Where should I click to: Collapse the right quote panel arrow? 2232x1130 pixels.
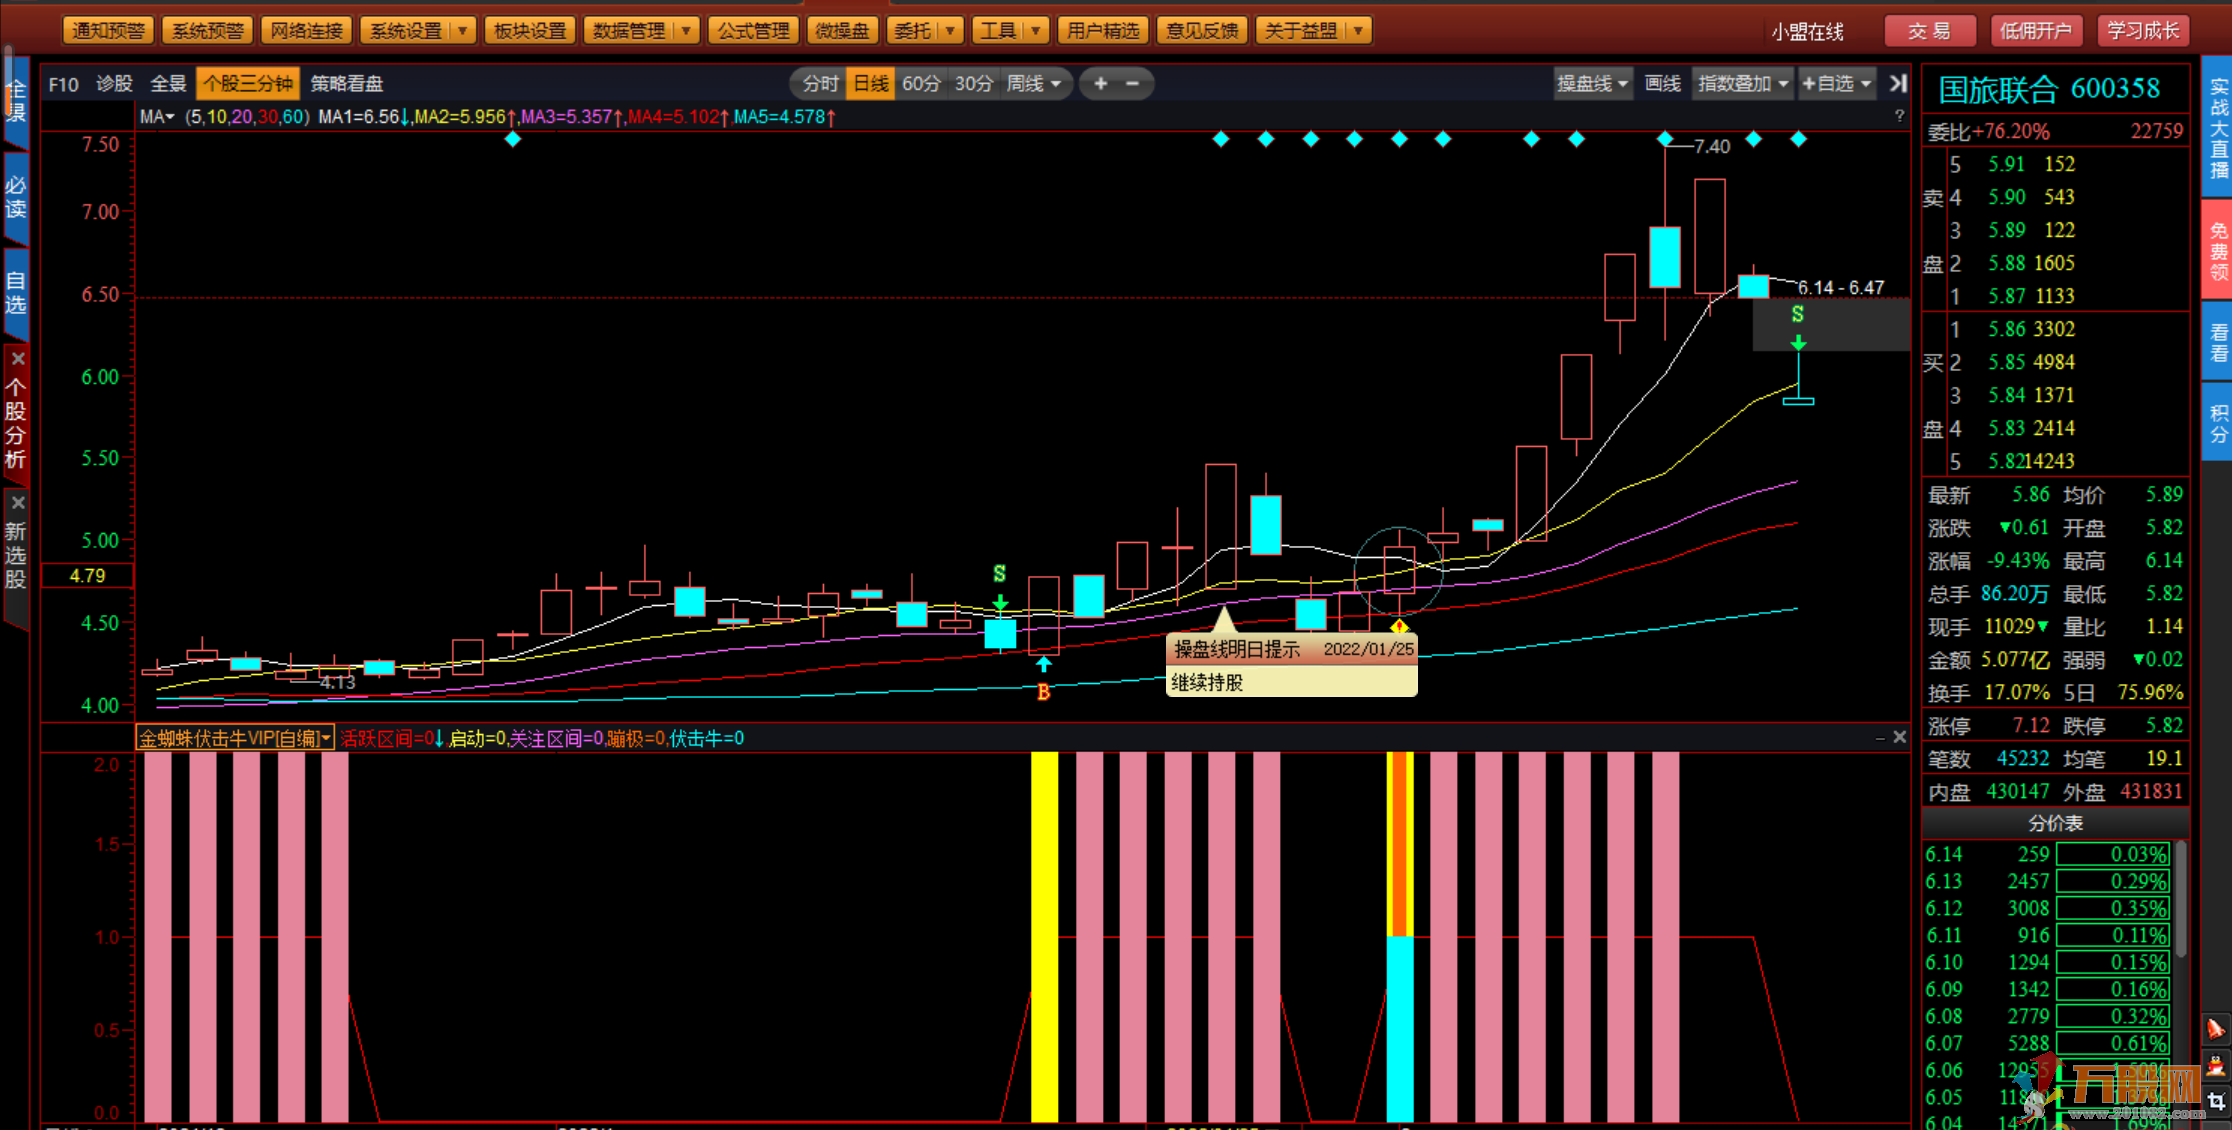pyautogui.click(x=1898, y=84)
